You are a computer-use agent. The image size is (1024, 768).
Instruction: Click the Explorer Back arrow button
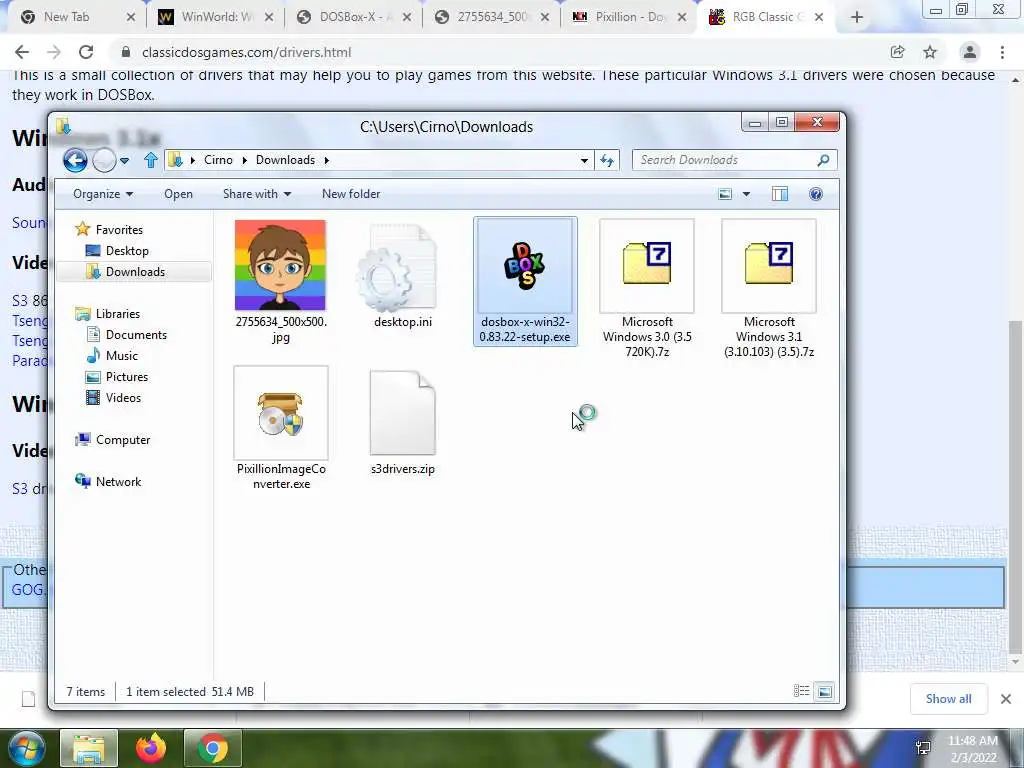[x=75, y=160]
